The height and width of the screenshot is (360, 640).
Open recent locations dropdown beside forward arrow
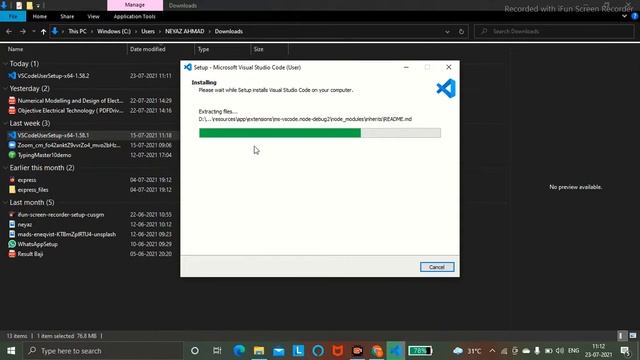click(33, 31)
